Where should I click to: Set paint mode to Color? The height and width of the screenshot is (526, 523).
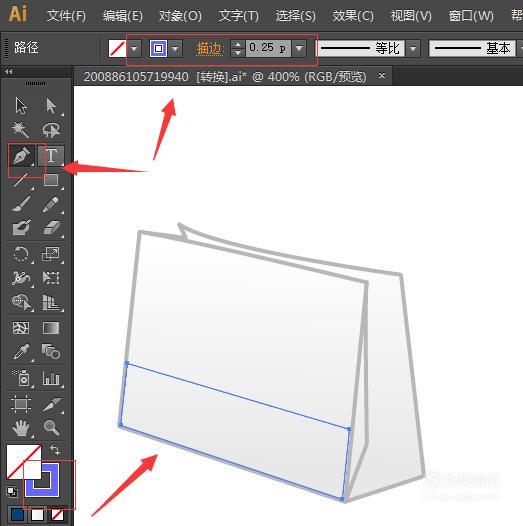[x=17, y=514]
